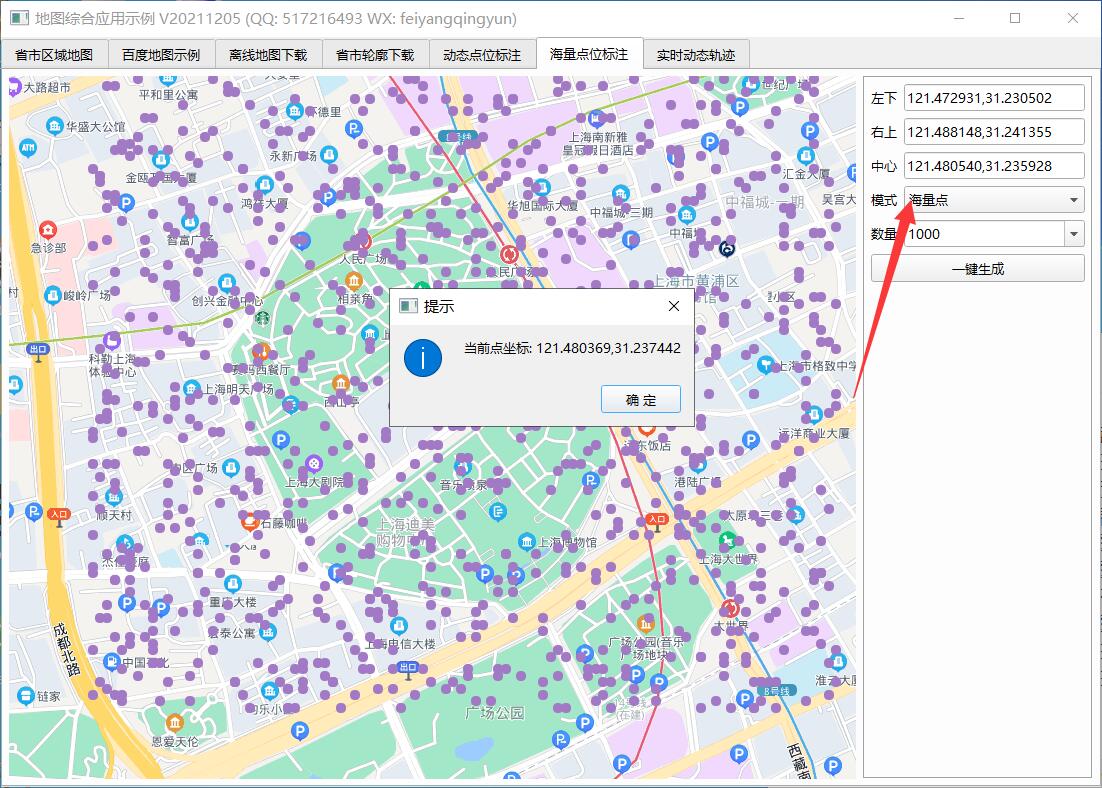Open the 动态点位标注 tab

tap(481, 55)
